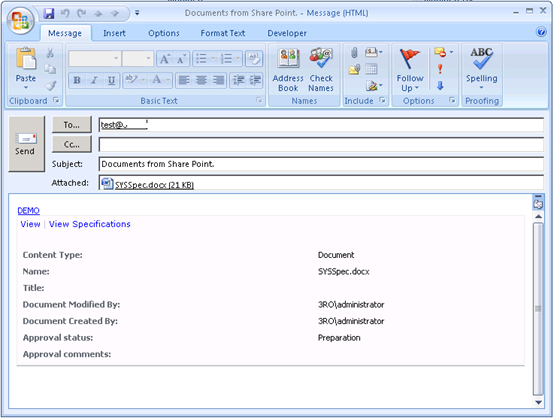Switch to the Message ribbon tab

tap(65, 33)
